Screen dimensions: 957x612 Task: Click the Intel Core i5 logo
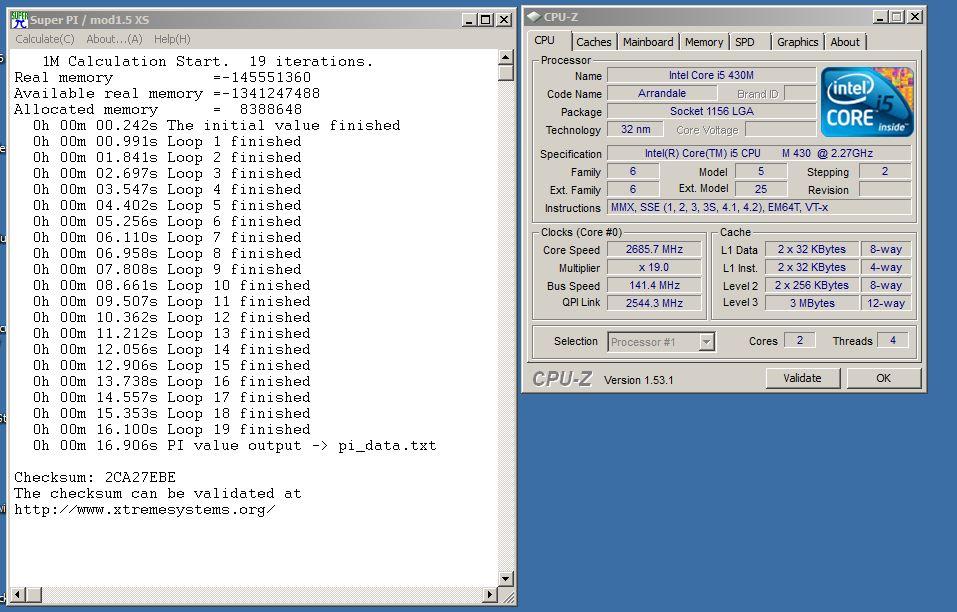(867, 102)
